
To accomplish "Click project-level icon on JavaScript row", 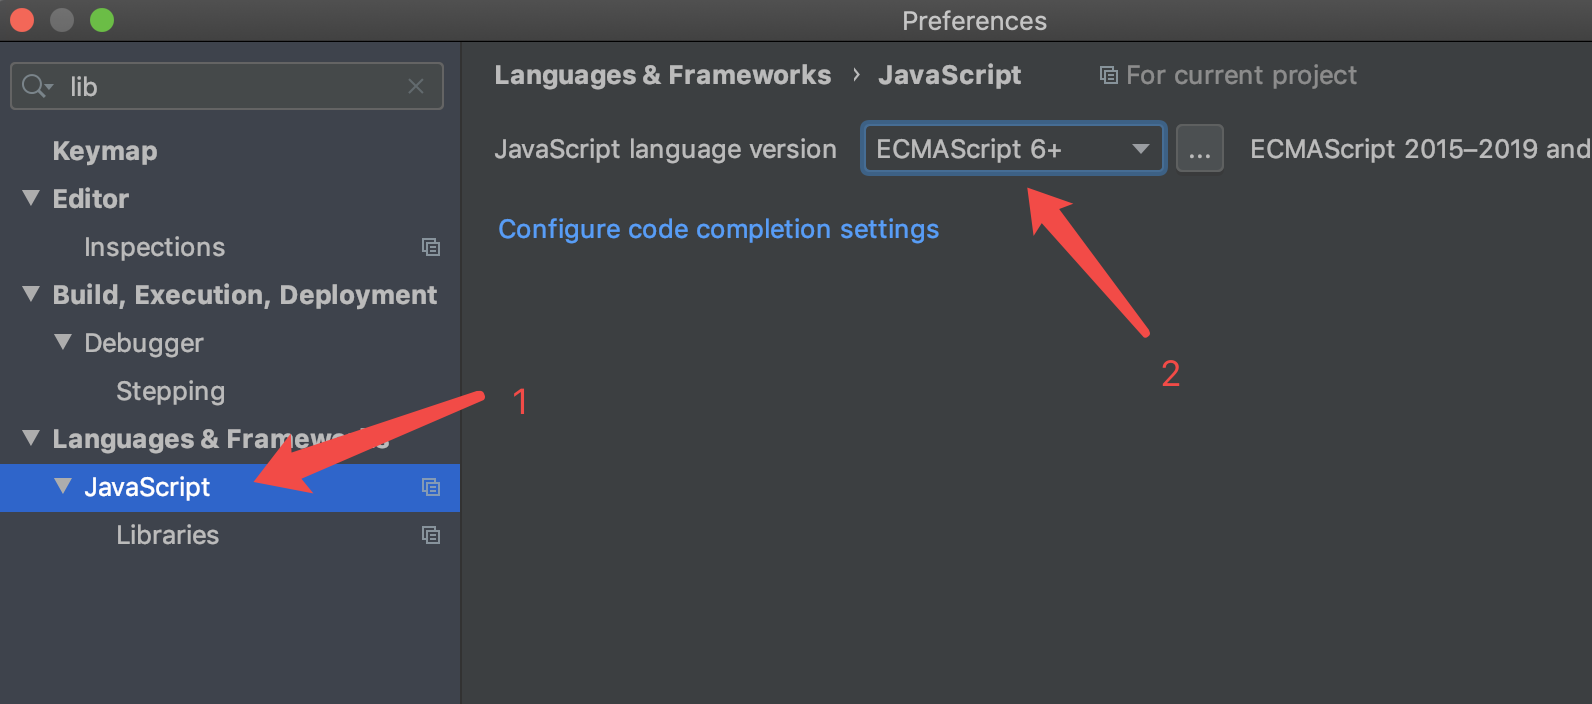I will [431, 487].
